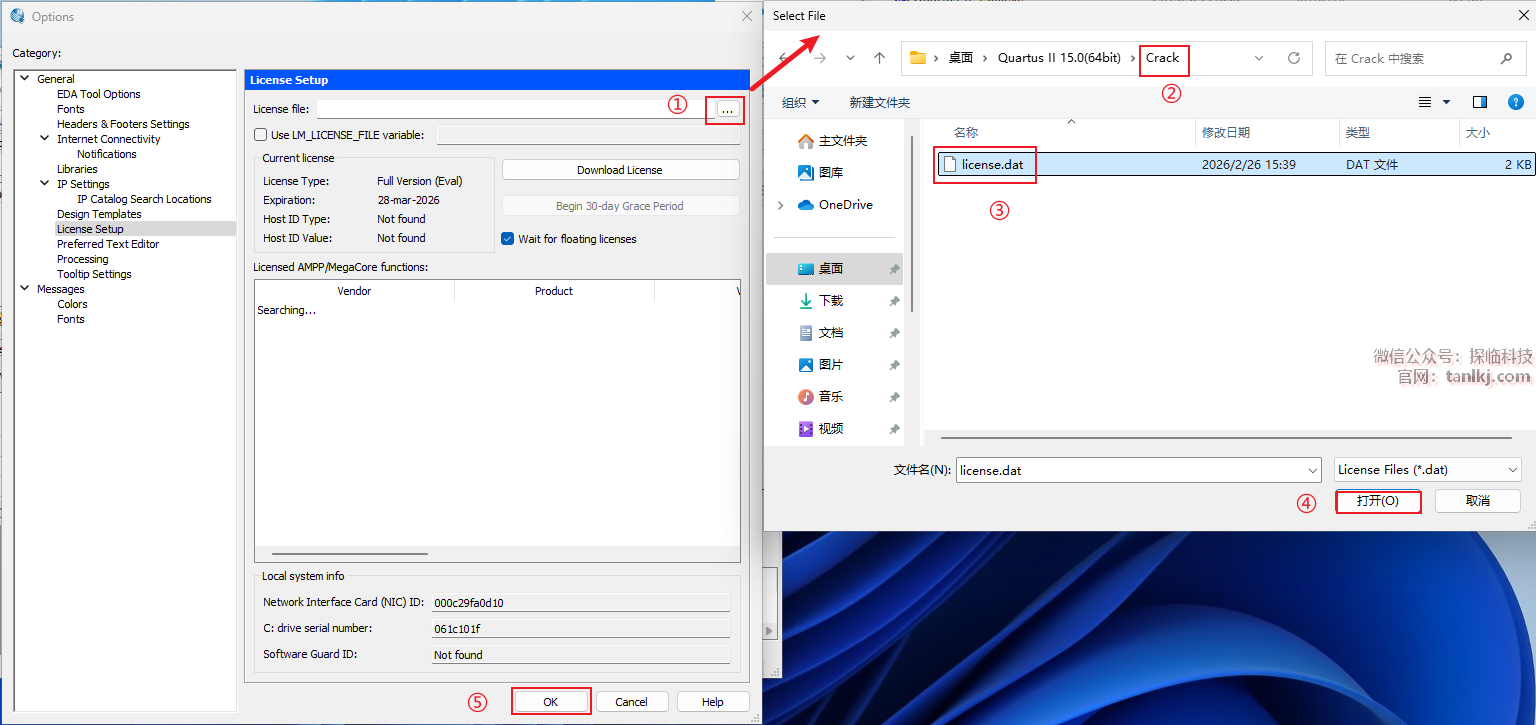This screenshot has height=725, width=1536.
Task: Open 图库 gallery in sidebar
Action: (820, 172)
